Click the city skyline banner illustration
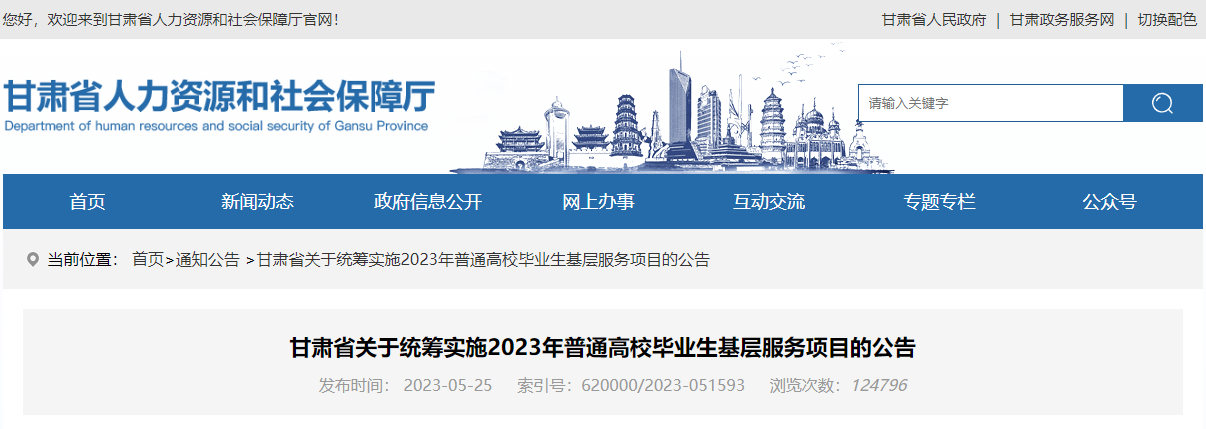 coord(673,108)
